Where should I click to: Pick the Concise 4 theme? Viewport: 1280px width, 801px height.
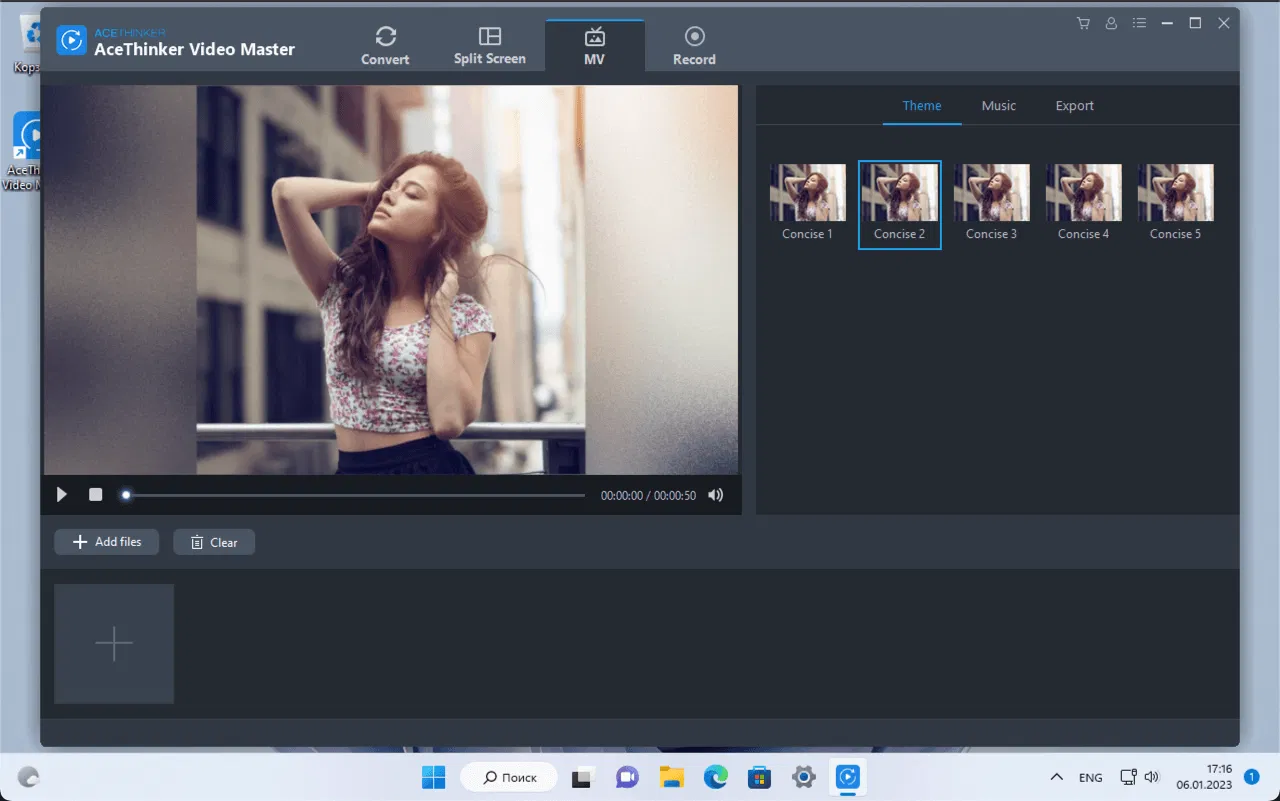1083,193
